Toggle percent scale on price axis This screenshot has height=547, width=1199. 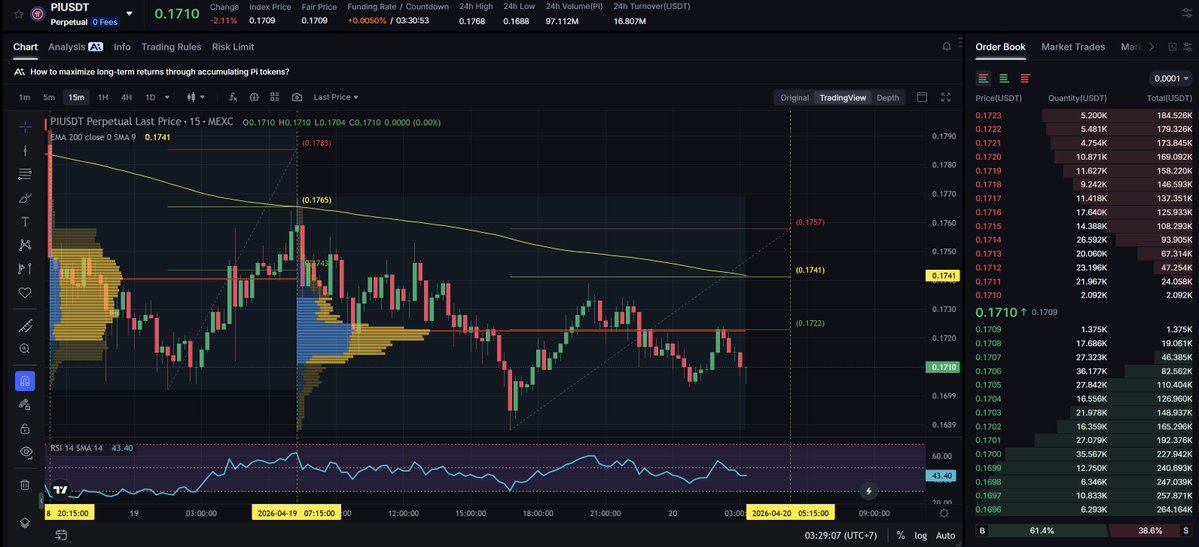(x=901, y=536)
